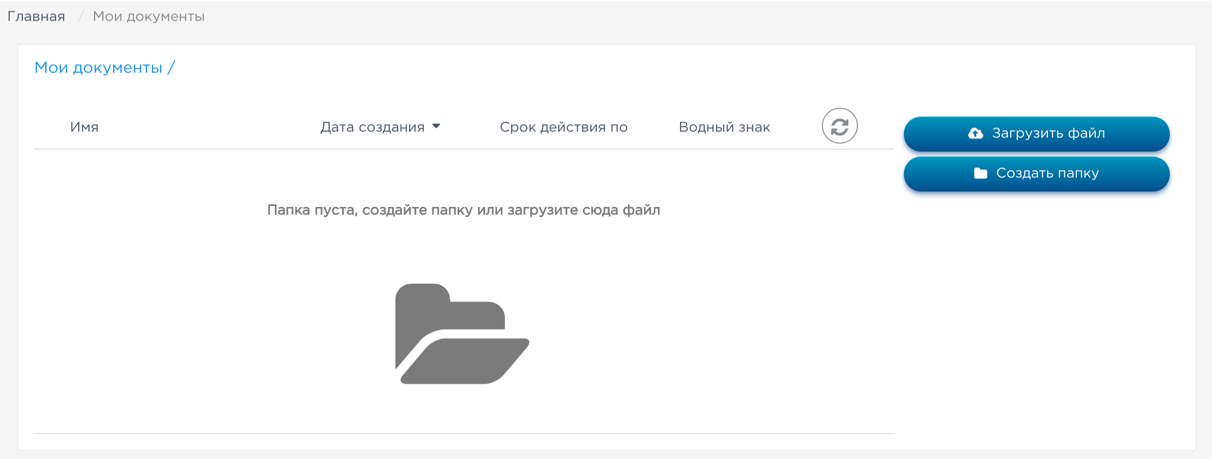Click the empty folder message text
The image size is (1212, 459).
click(x=463, y=210)
